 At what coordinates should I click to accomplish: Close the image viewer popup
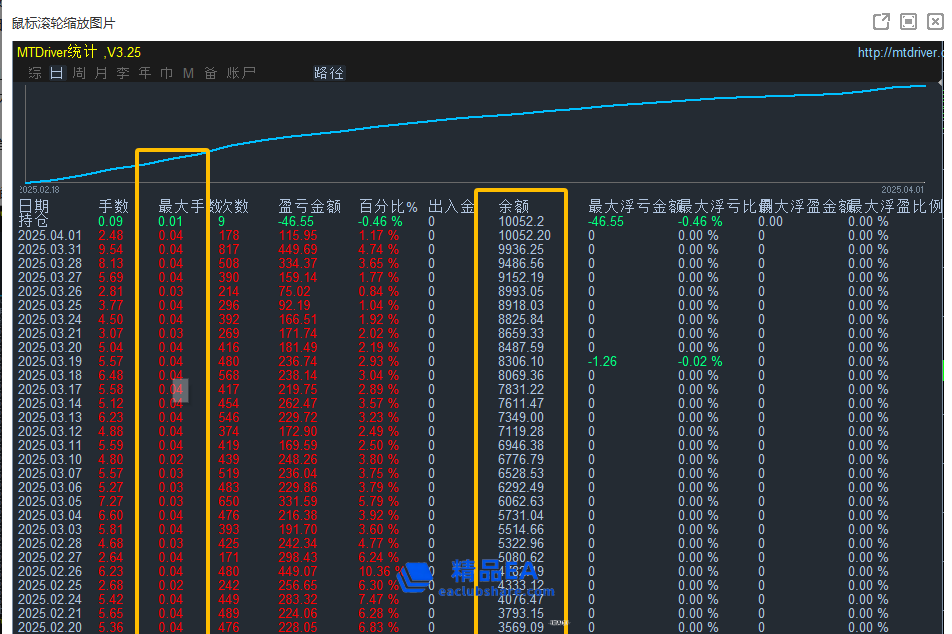pos(935,21)
